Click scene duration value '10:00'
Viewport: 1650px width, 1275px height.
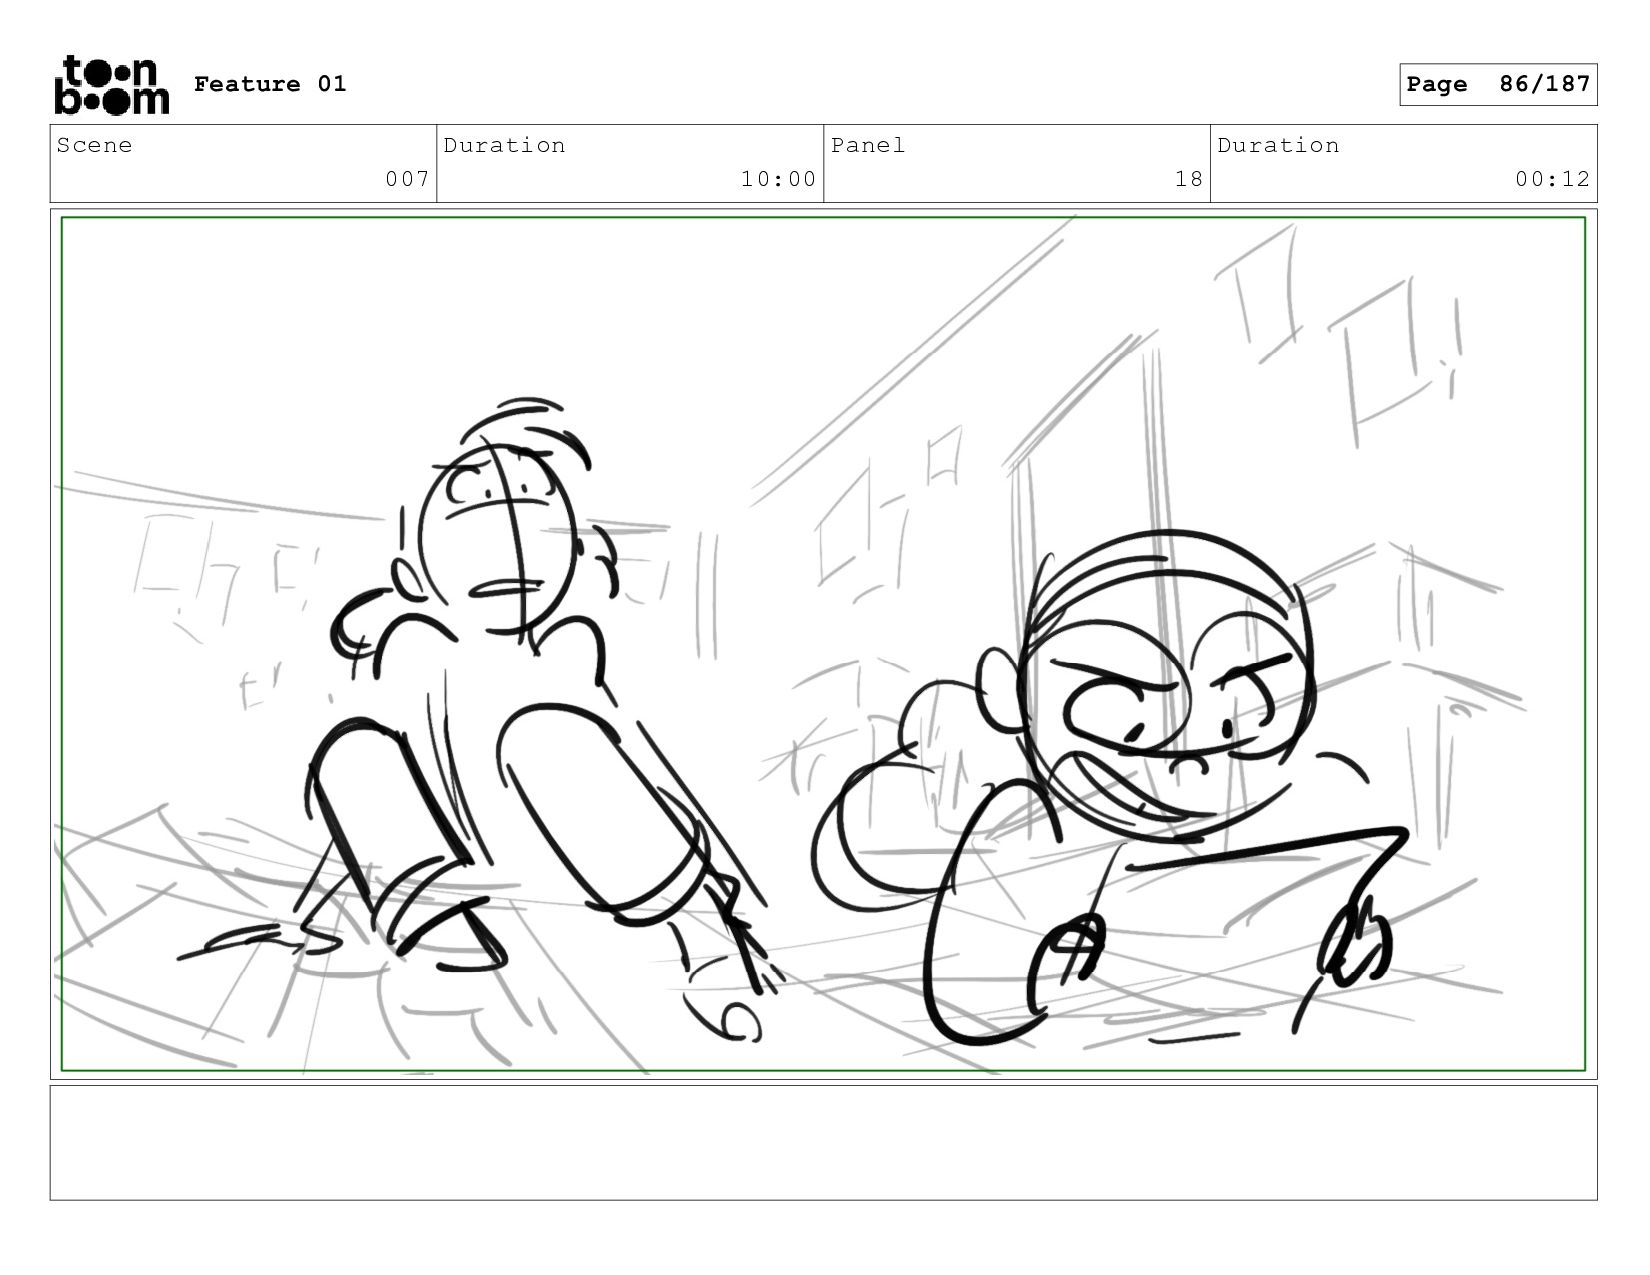point(778,179)
